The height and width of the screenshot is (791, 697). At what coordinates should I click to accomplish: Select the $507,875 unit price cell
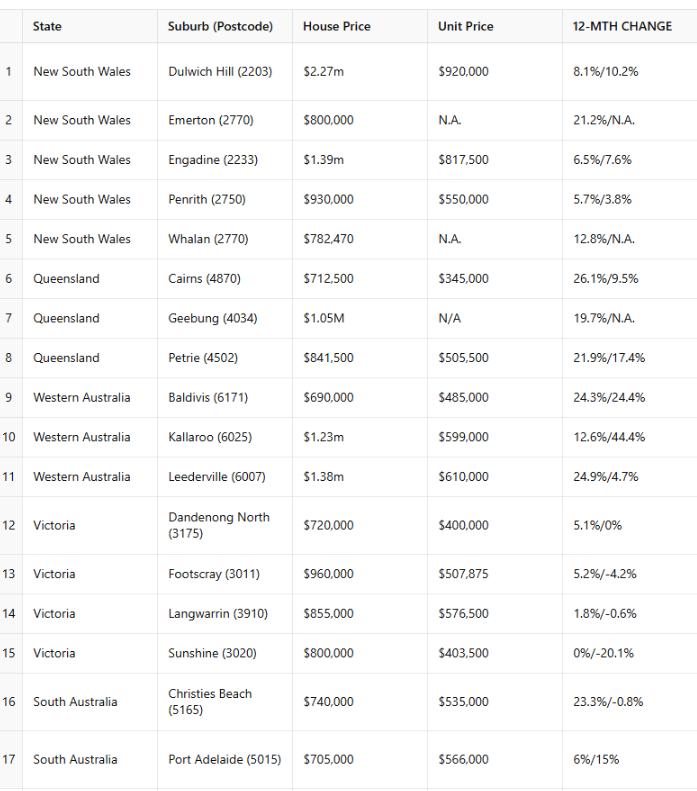point(463,574)
